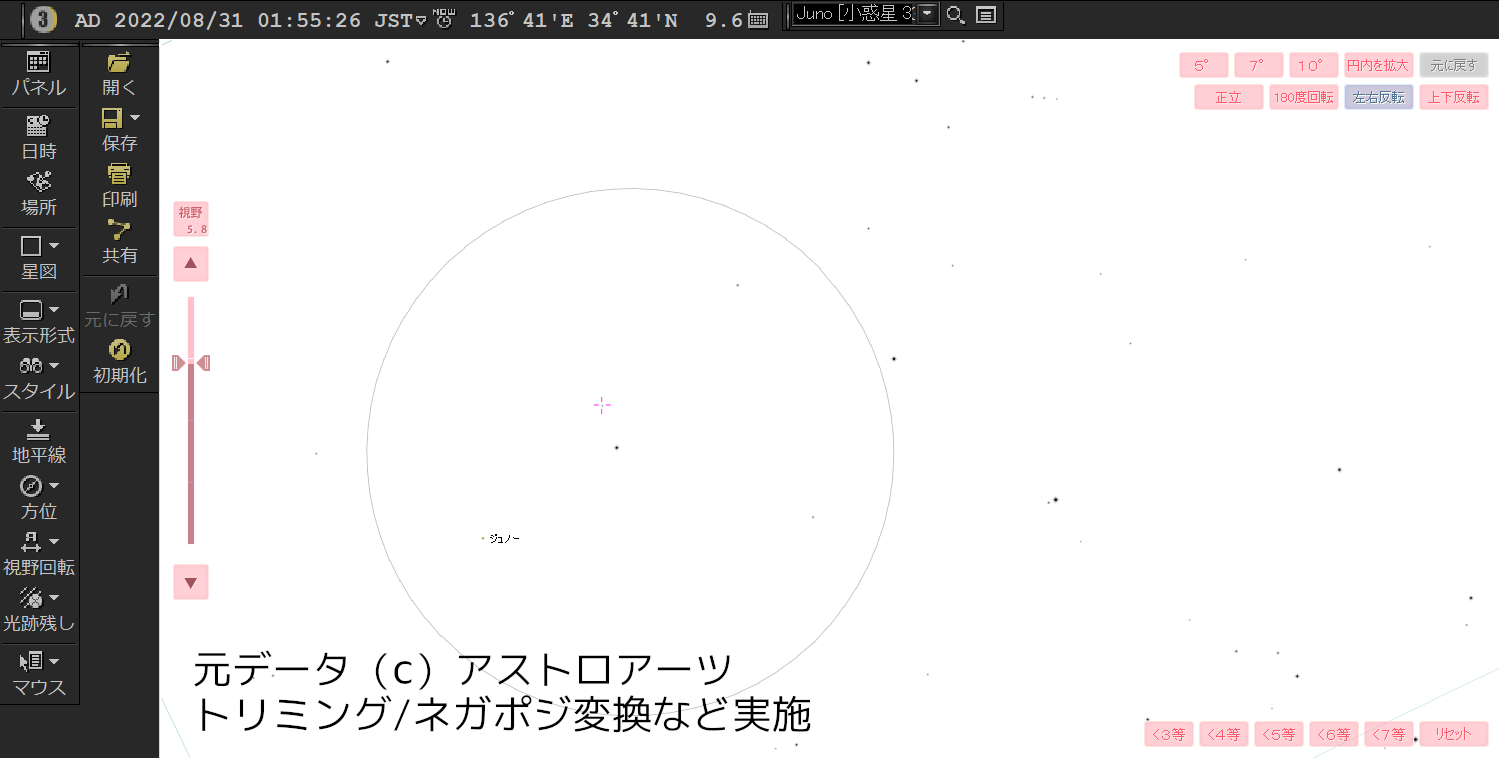Filter stars to <4等 magnitude
1499x758 pixels.
[1224, 734]
